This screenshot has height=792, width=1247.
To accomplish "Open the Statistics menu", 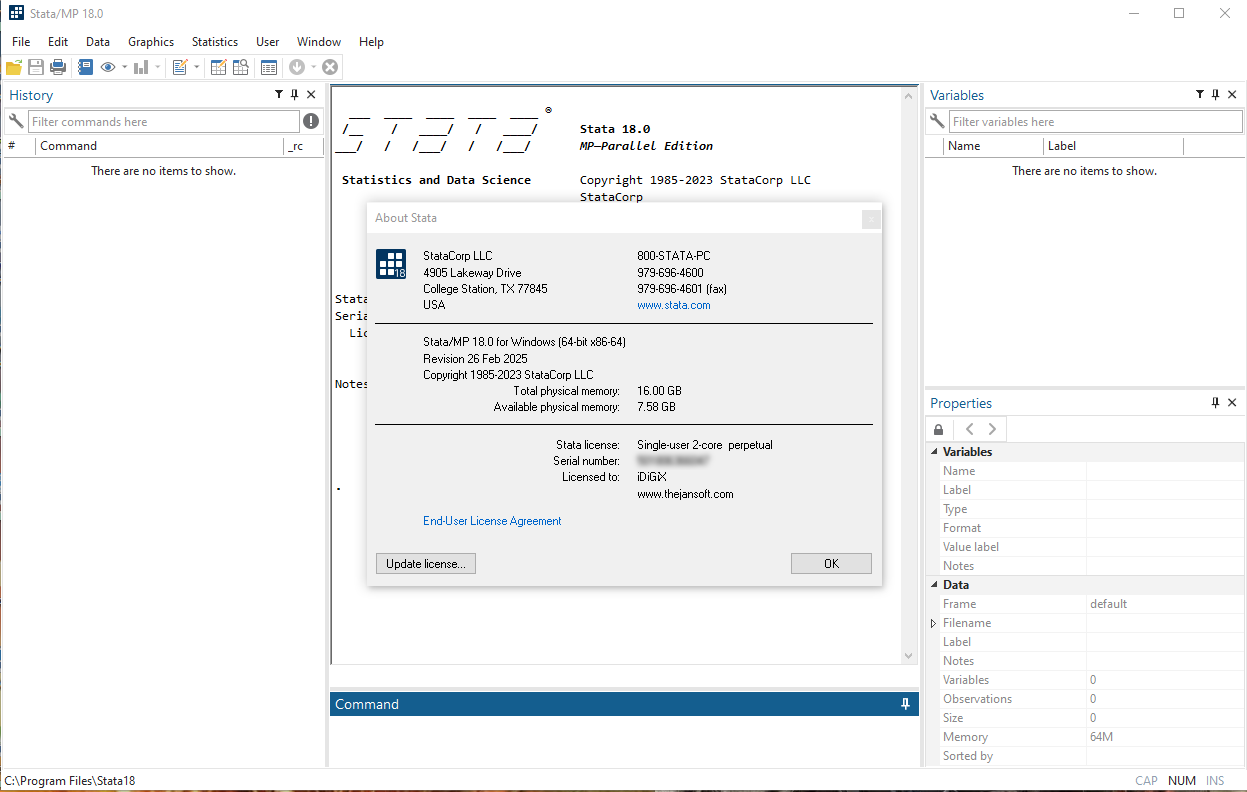I will tap(215, 42).
